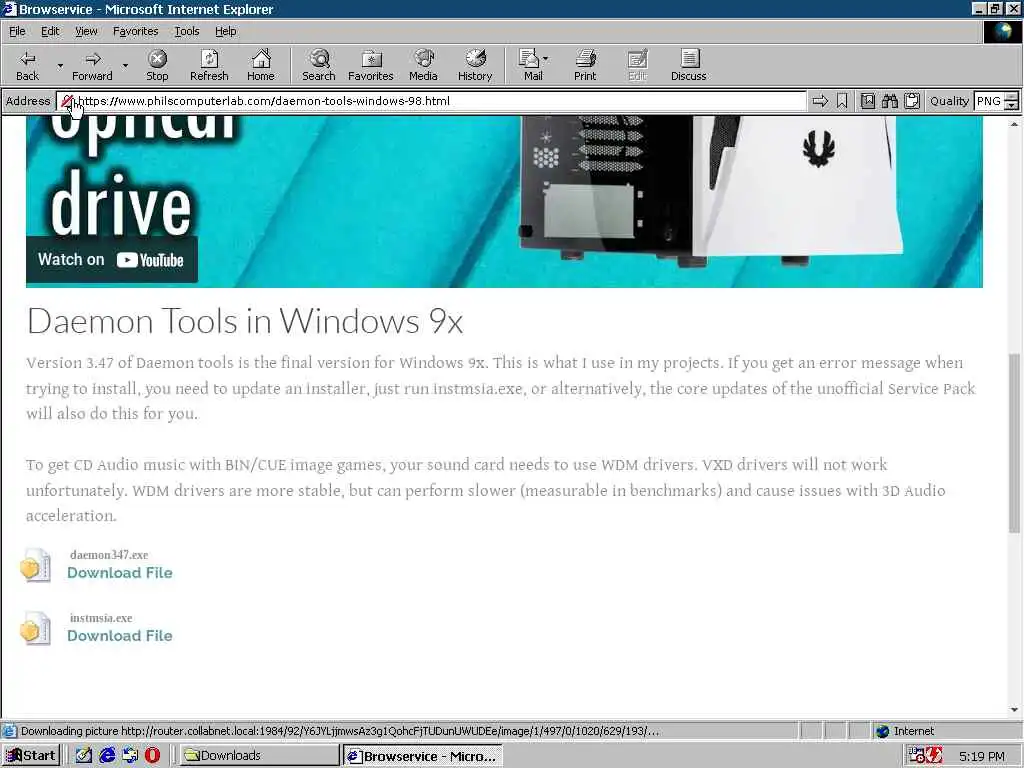Screen dimensions: 1024x768
Task: Print the current page
Action: pos(585,65)
